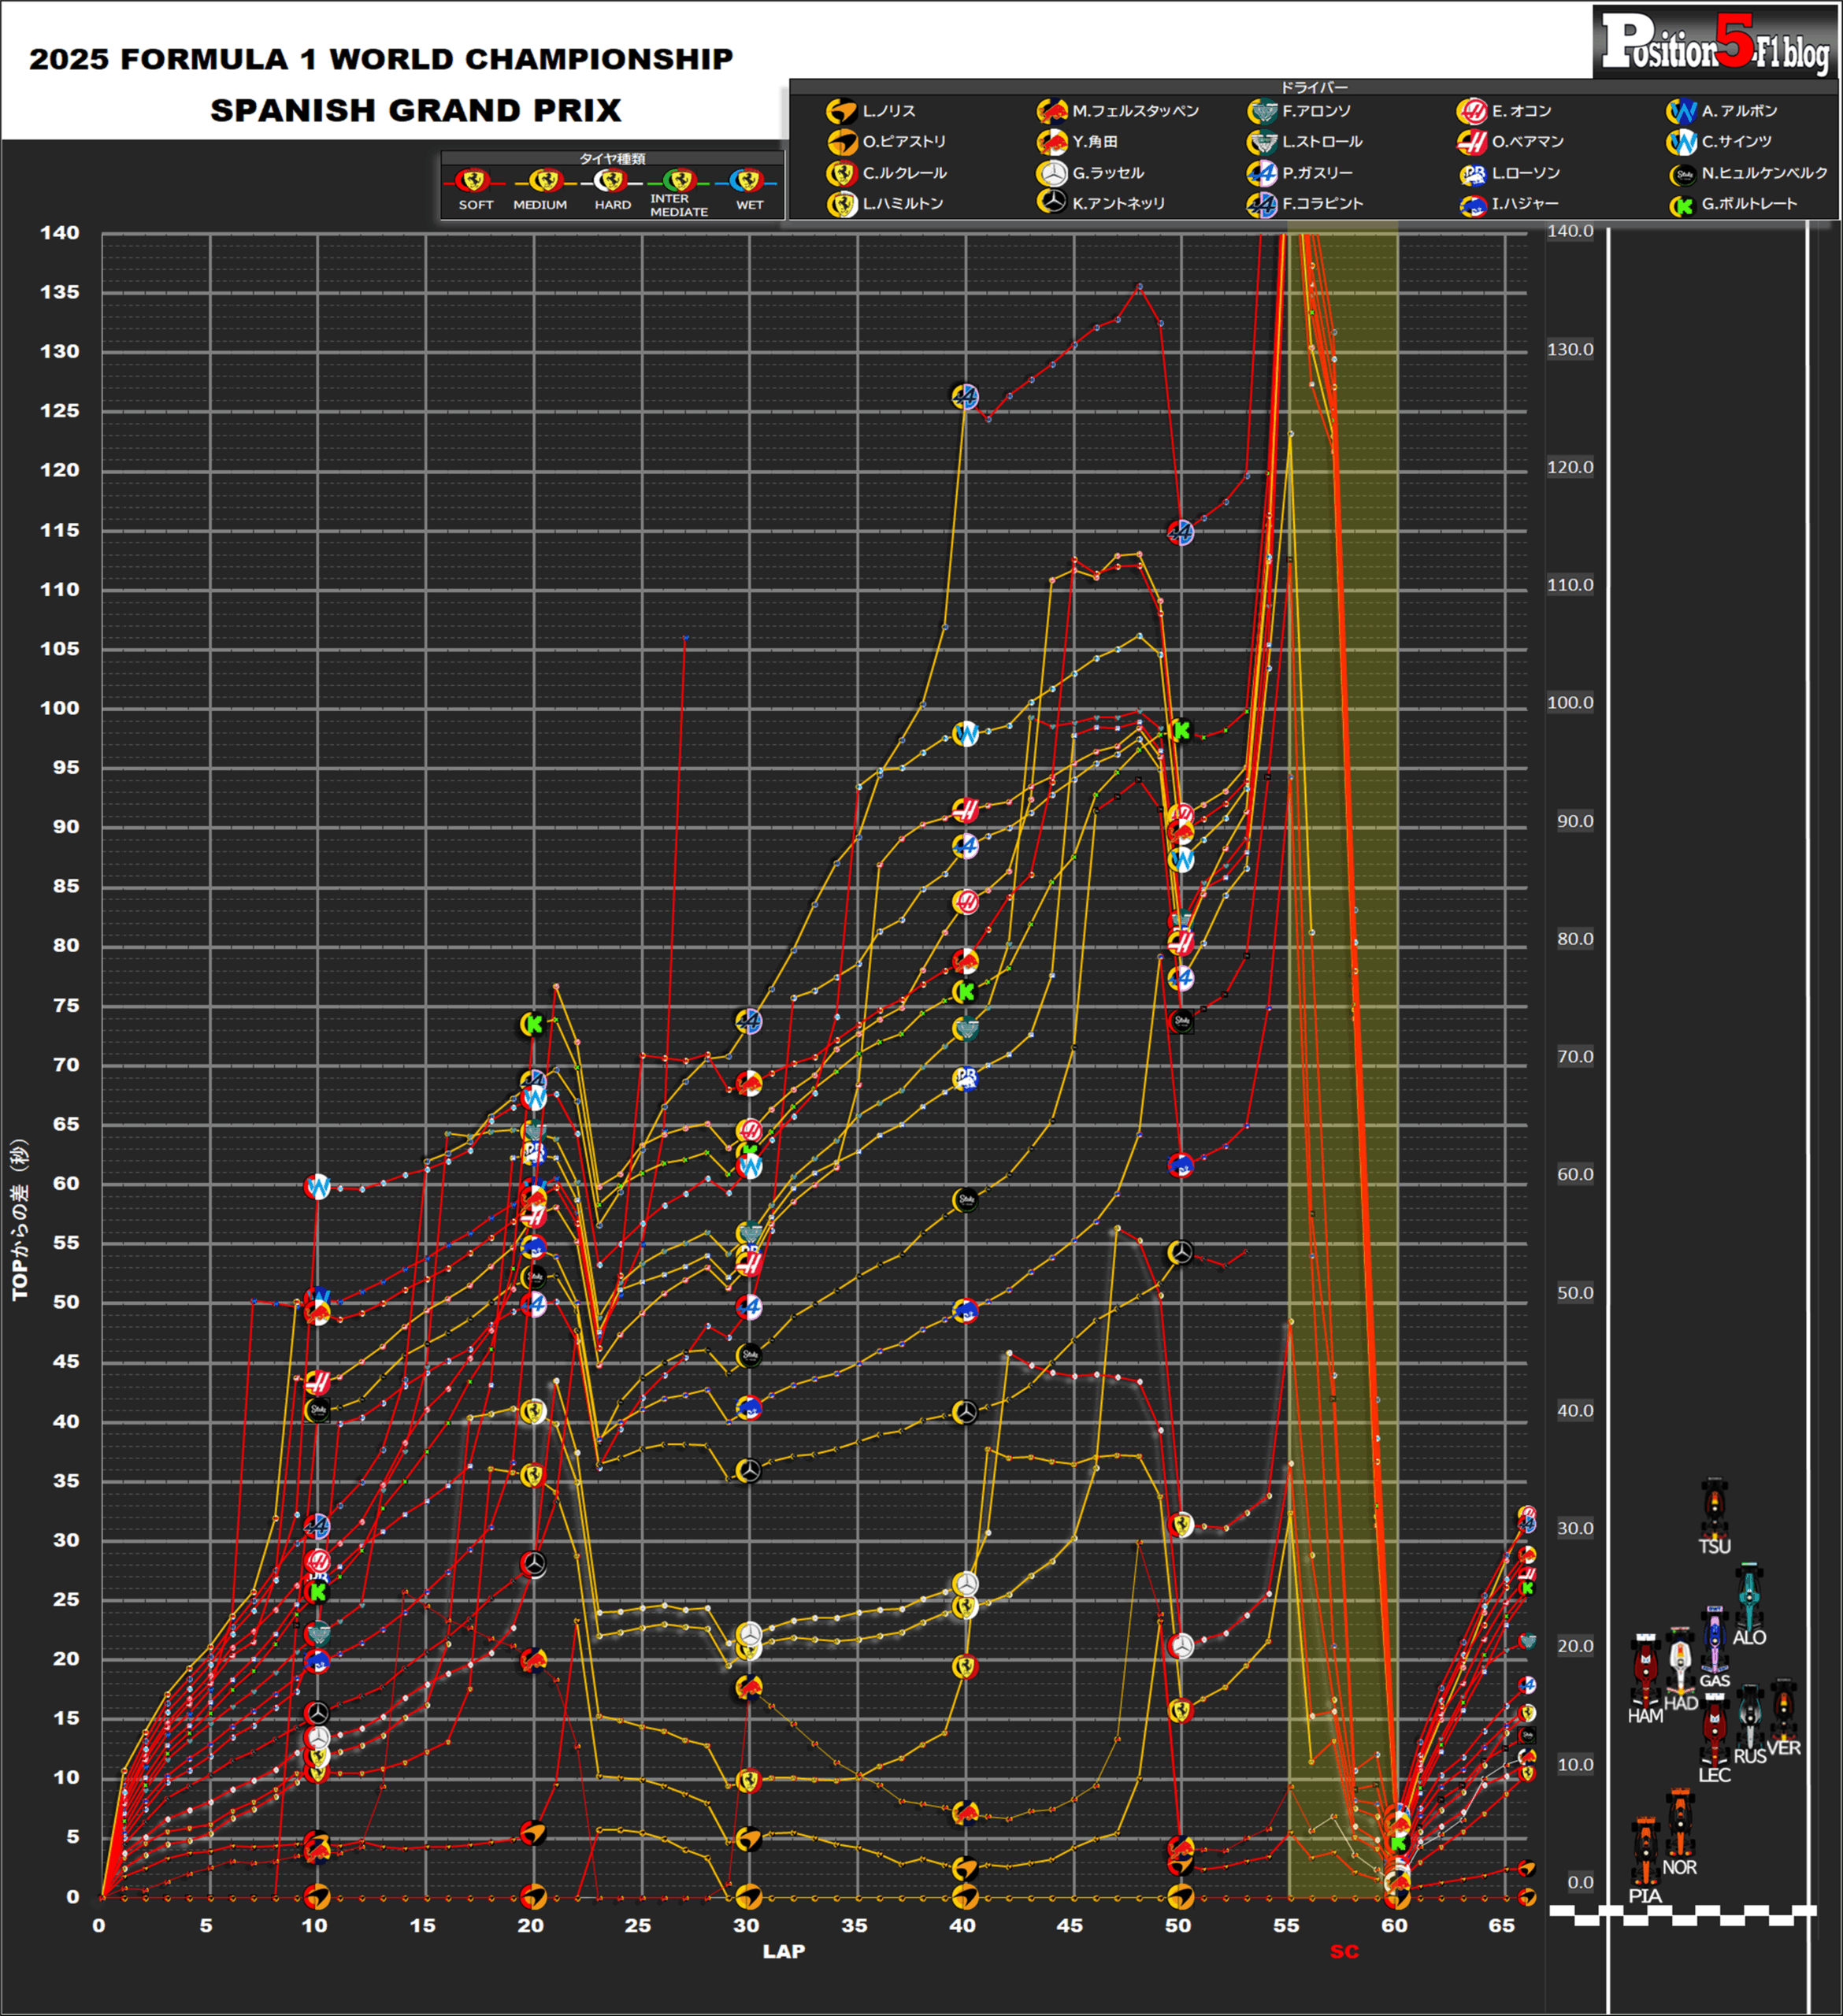
Task: Click the Red Bull icon beside Y.角田
Action: tap(1052, 142)
